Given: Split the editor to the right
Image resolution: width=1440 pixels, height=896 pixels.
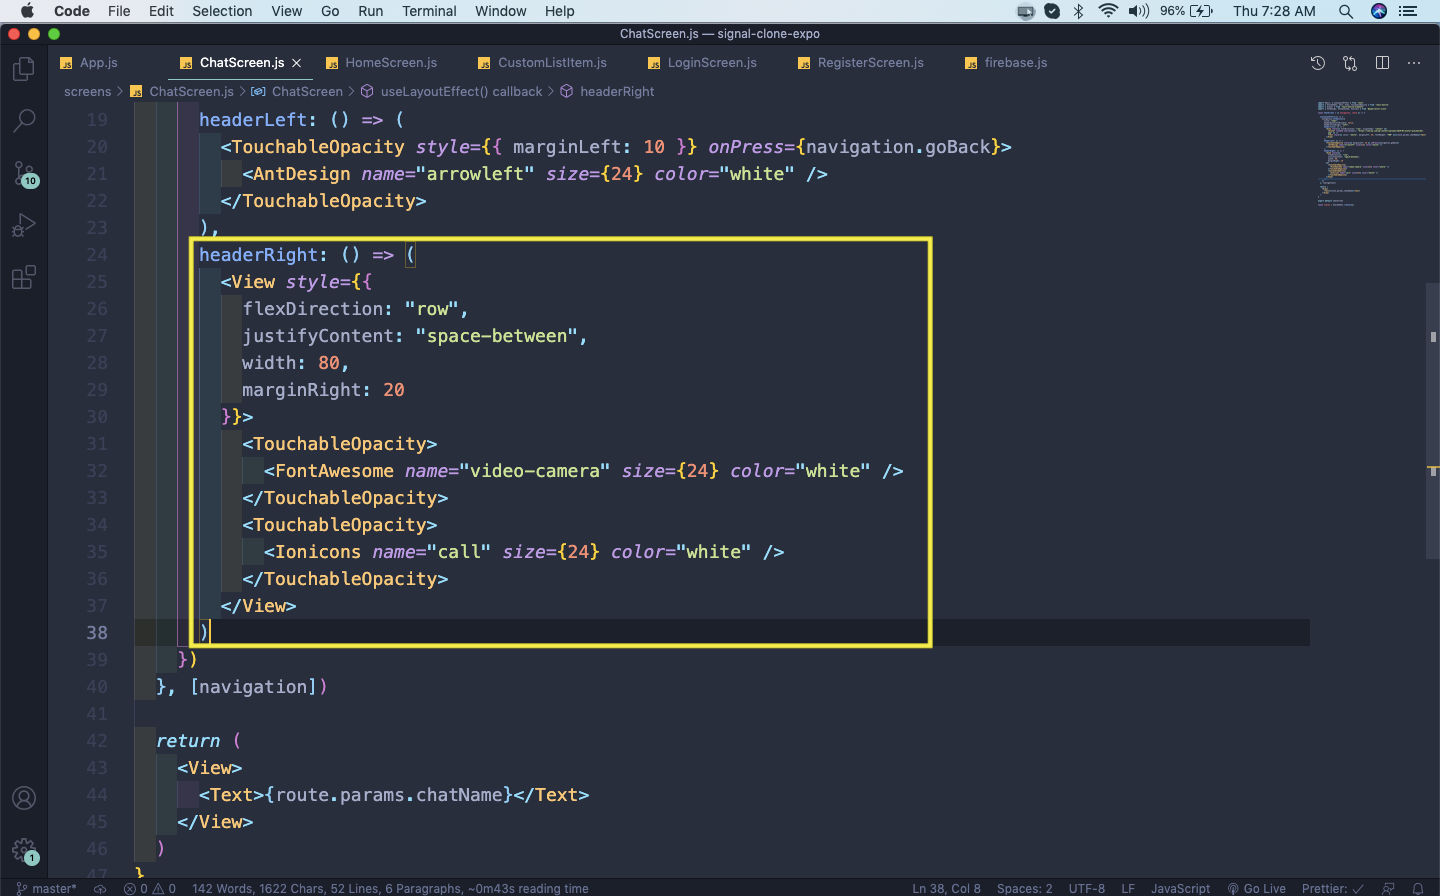Looking at the screenshot, I should coord(1382,63).
